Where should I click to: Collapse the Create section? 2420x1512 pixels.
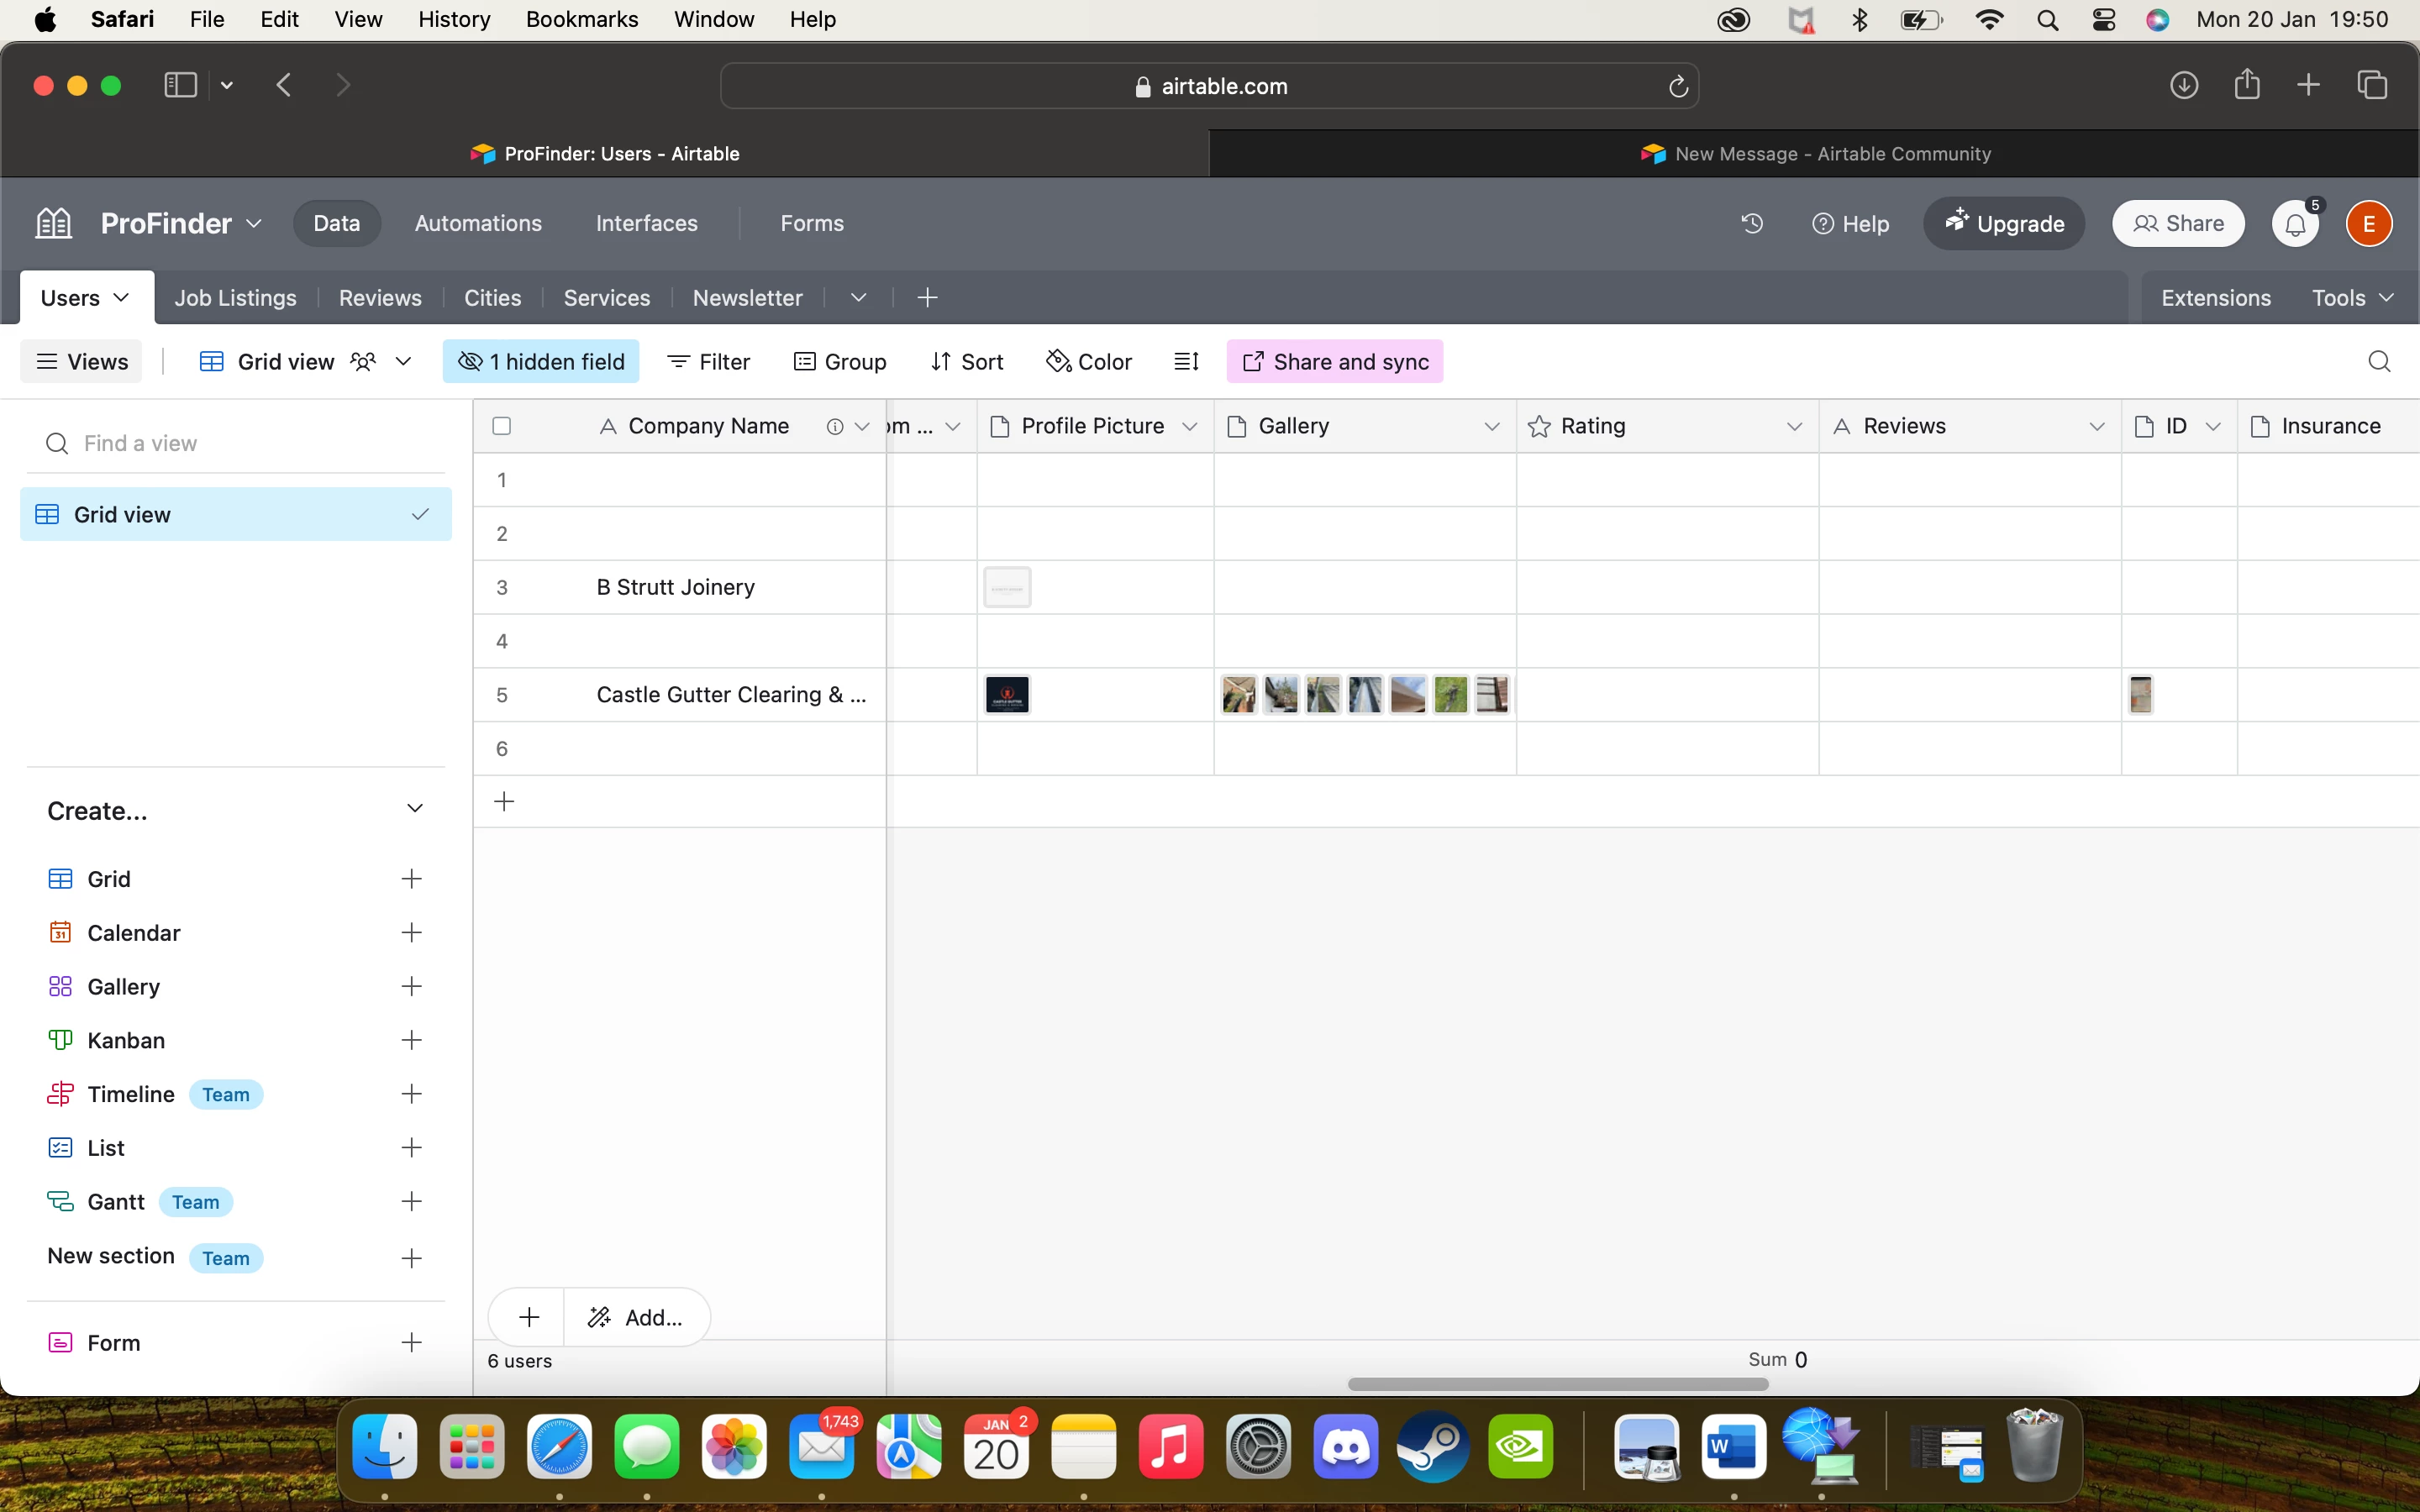(x=415, y=808)
